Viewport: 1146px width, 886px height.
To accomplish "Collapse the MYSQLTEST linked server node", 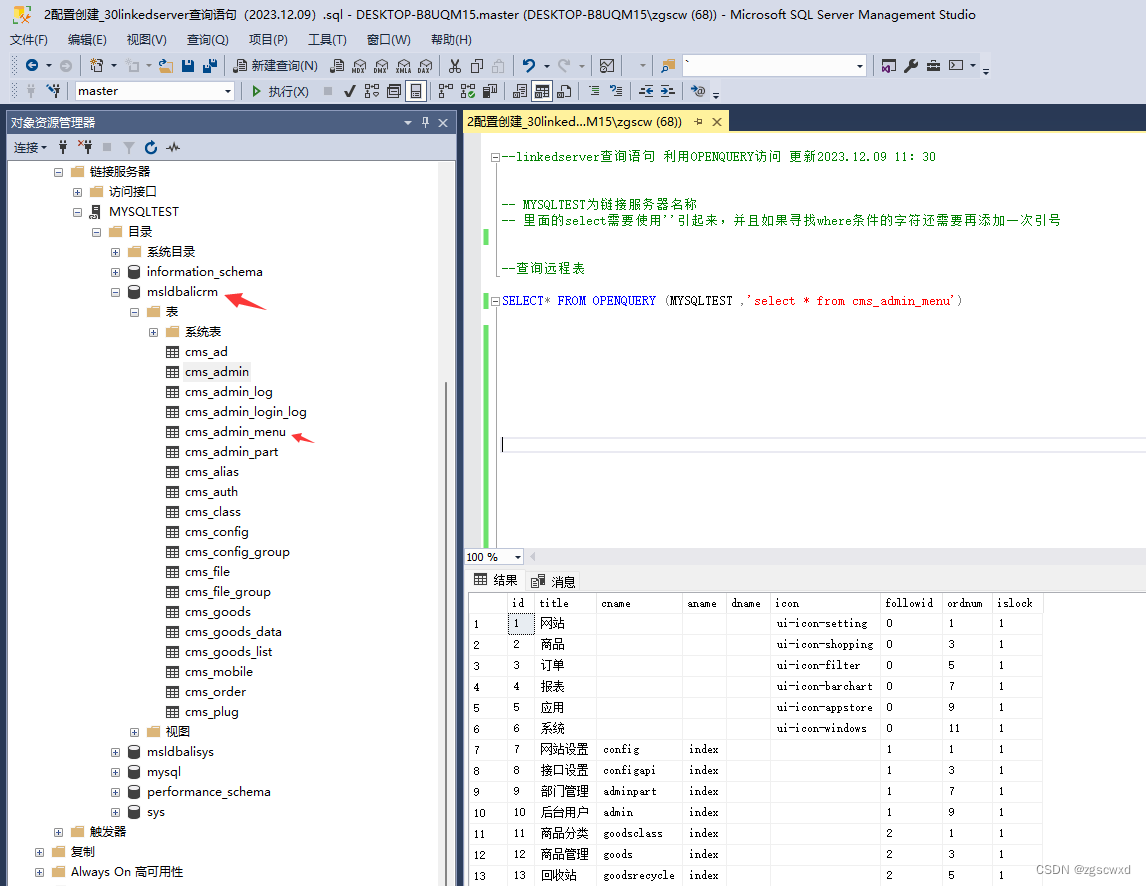I will [77, 213].
